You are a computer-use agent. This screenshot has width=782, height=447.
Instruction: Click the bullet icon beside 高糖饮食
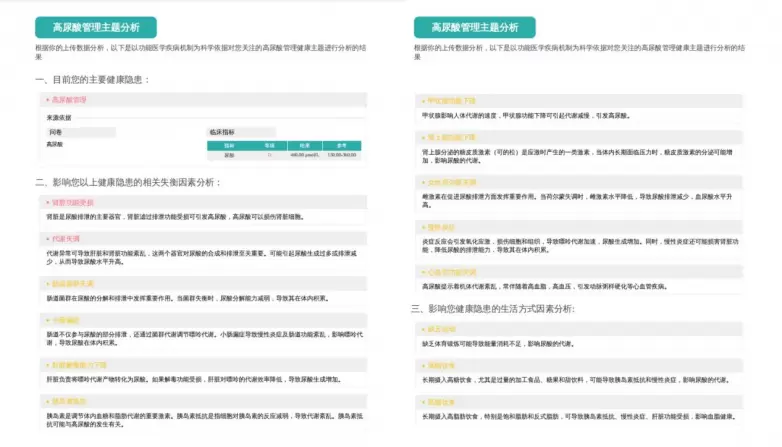(421, 365)
